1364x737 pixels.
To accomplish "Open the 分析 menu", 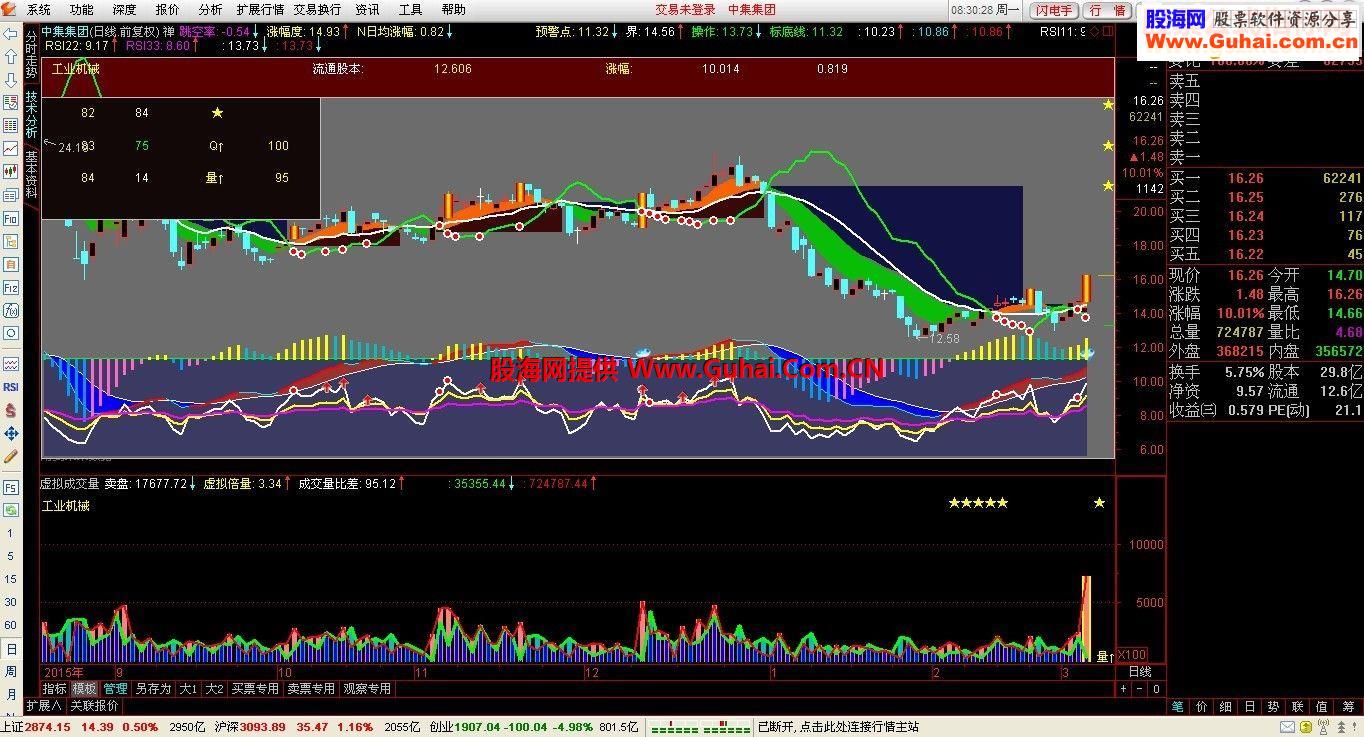I will (x=210, y=10).
